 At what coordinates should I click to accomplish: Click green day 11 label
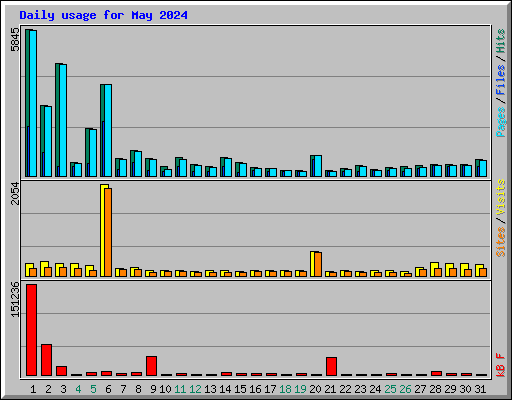tap(180, 389)
